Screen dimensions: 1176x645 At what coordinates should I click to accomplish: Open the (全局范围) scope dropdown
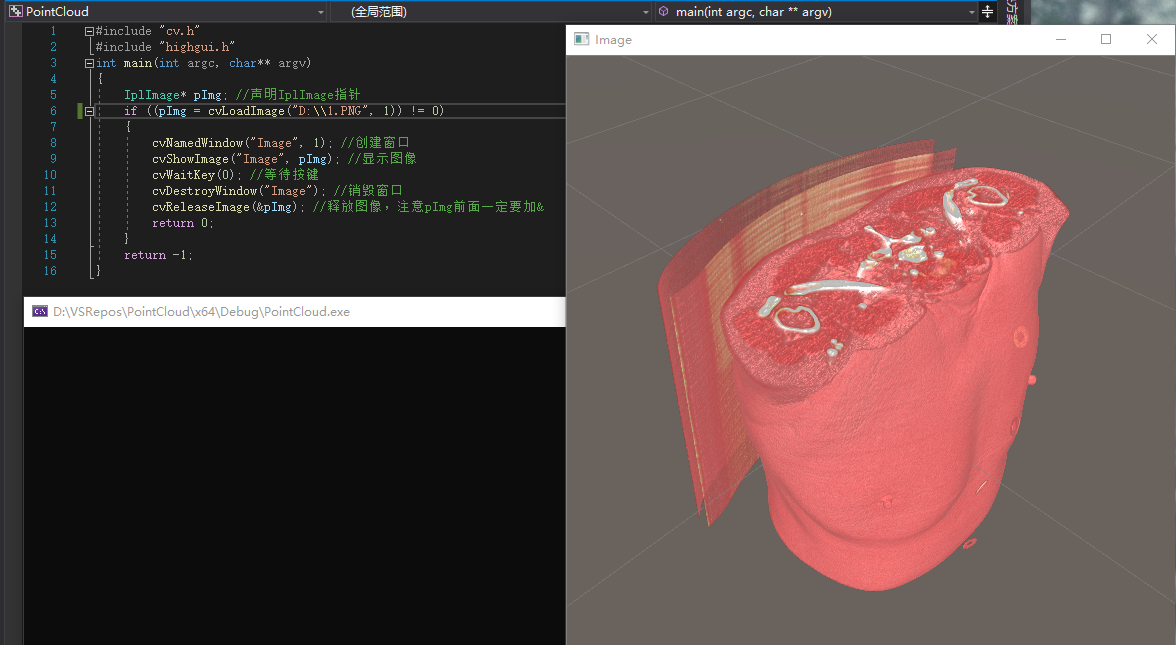pyautogui.click(x=645, y=11)
